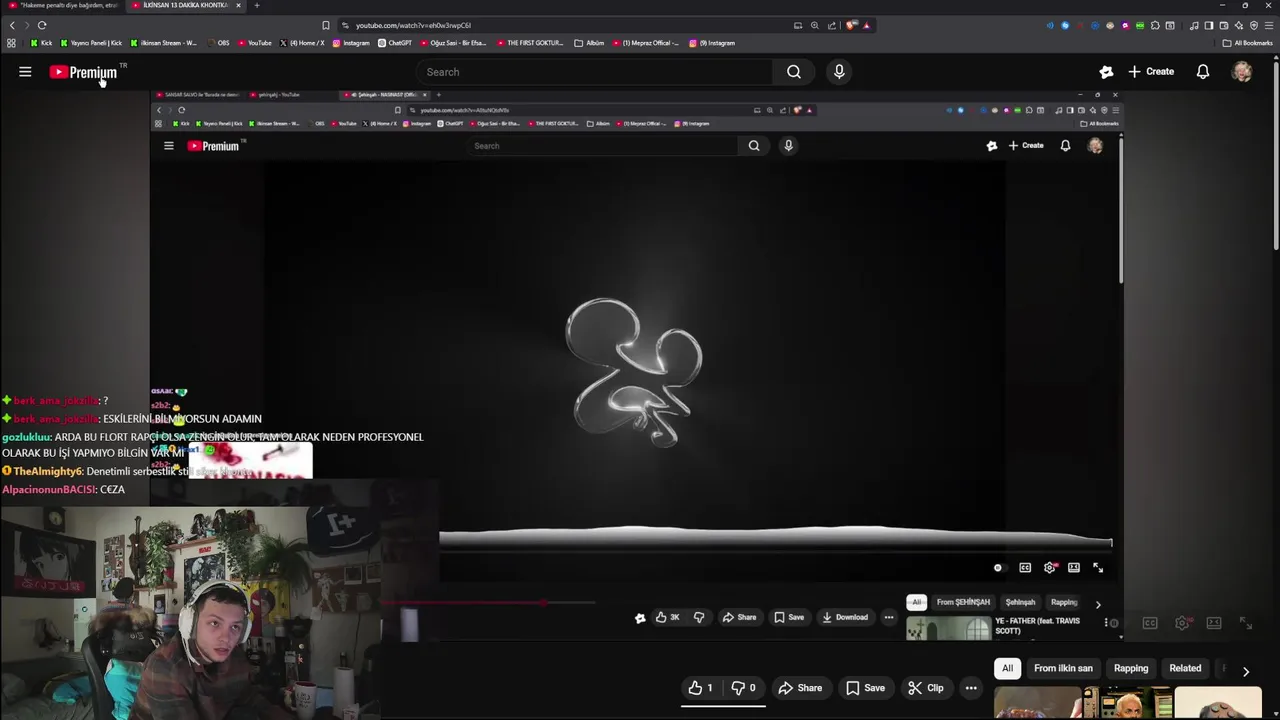Open 'Yayıncı Paneli | Kick' bookmark
The width and height of the screenshot is (1280, 720).
(x=91, y=43)
